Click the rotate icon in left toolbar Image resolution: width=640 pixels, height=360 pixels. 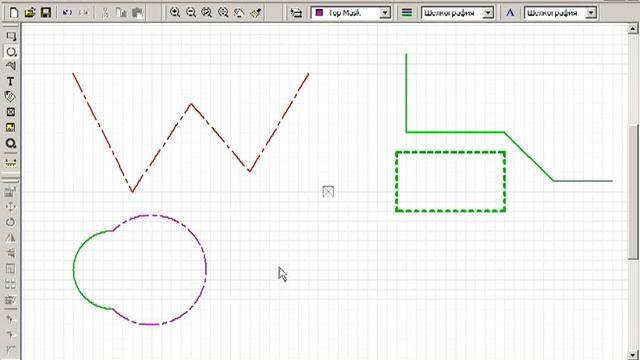click(11, 222)
